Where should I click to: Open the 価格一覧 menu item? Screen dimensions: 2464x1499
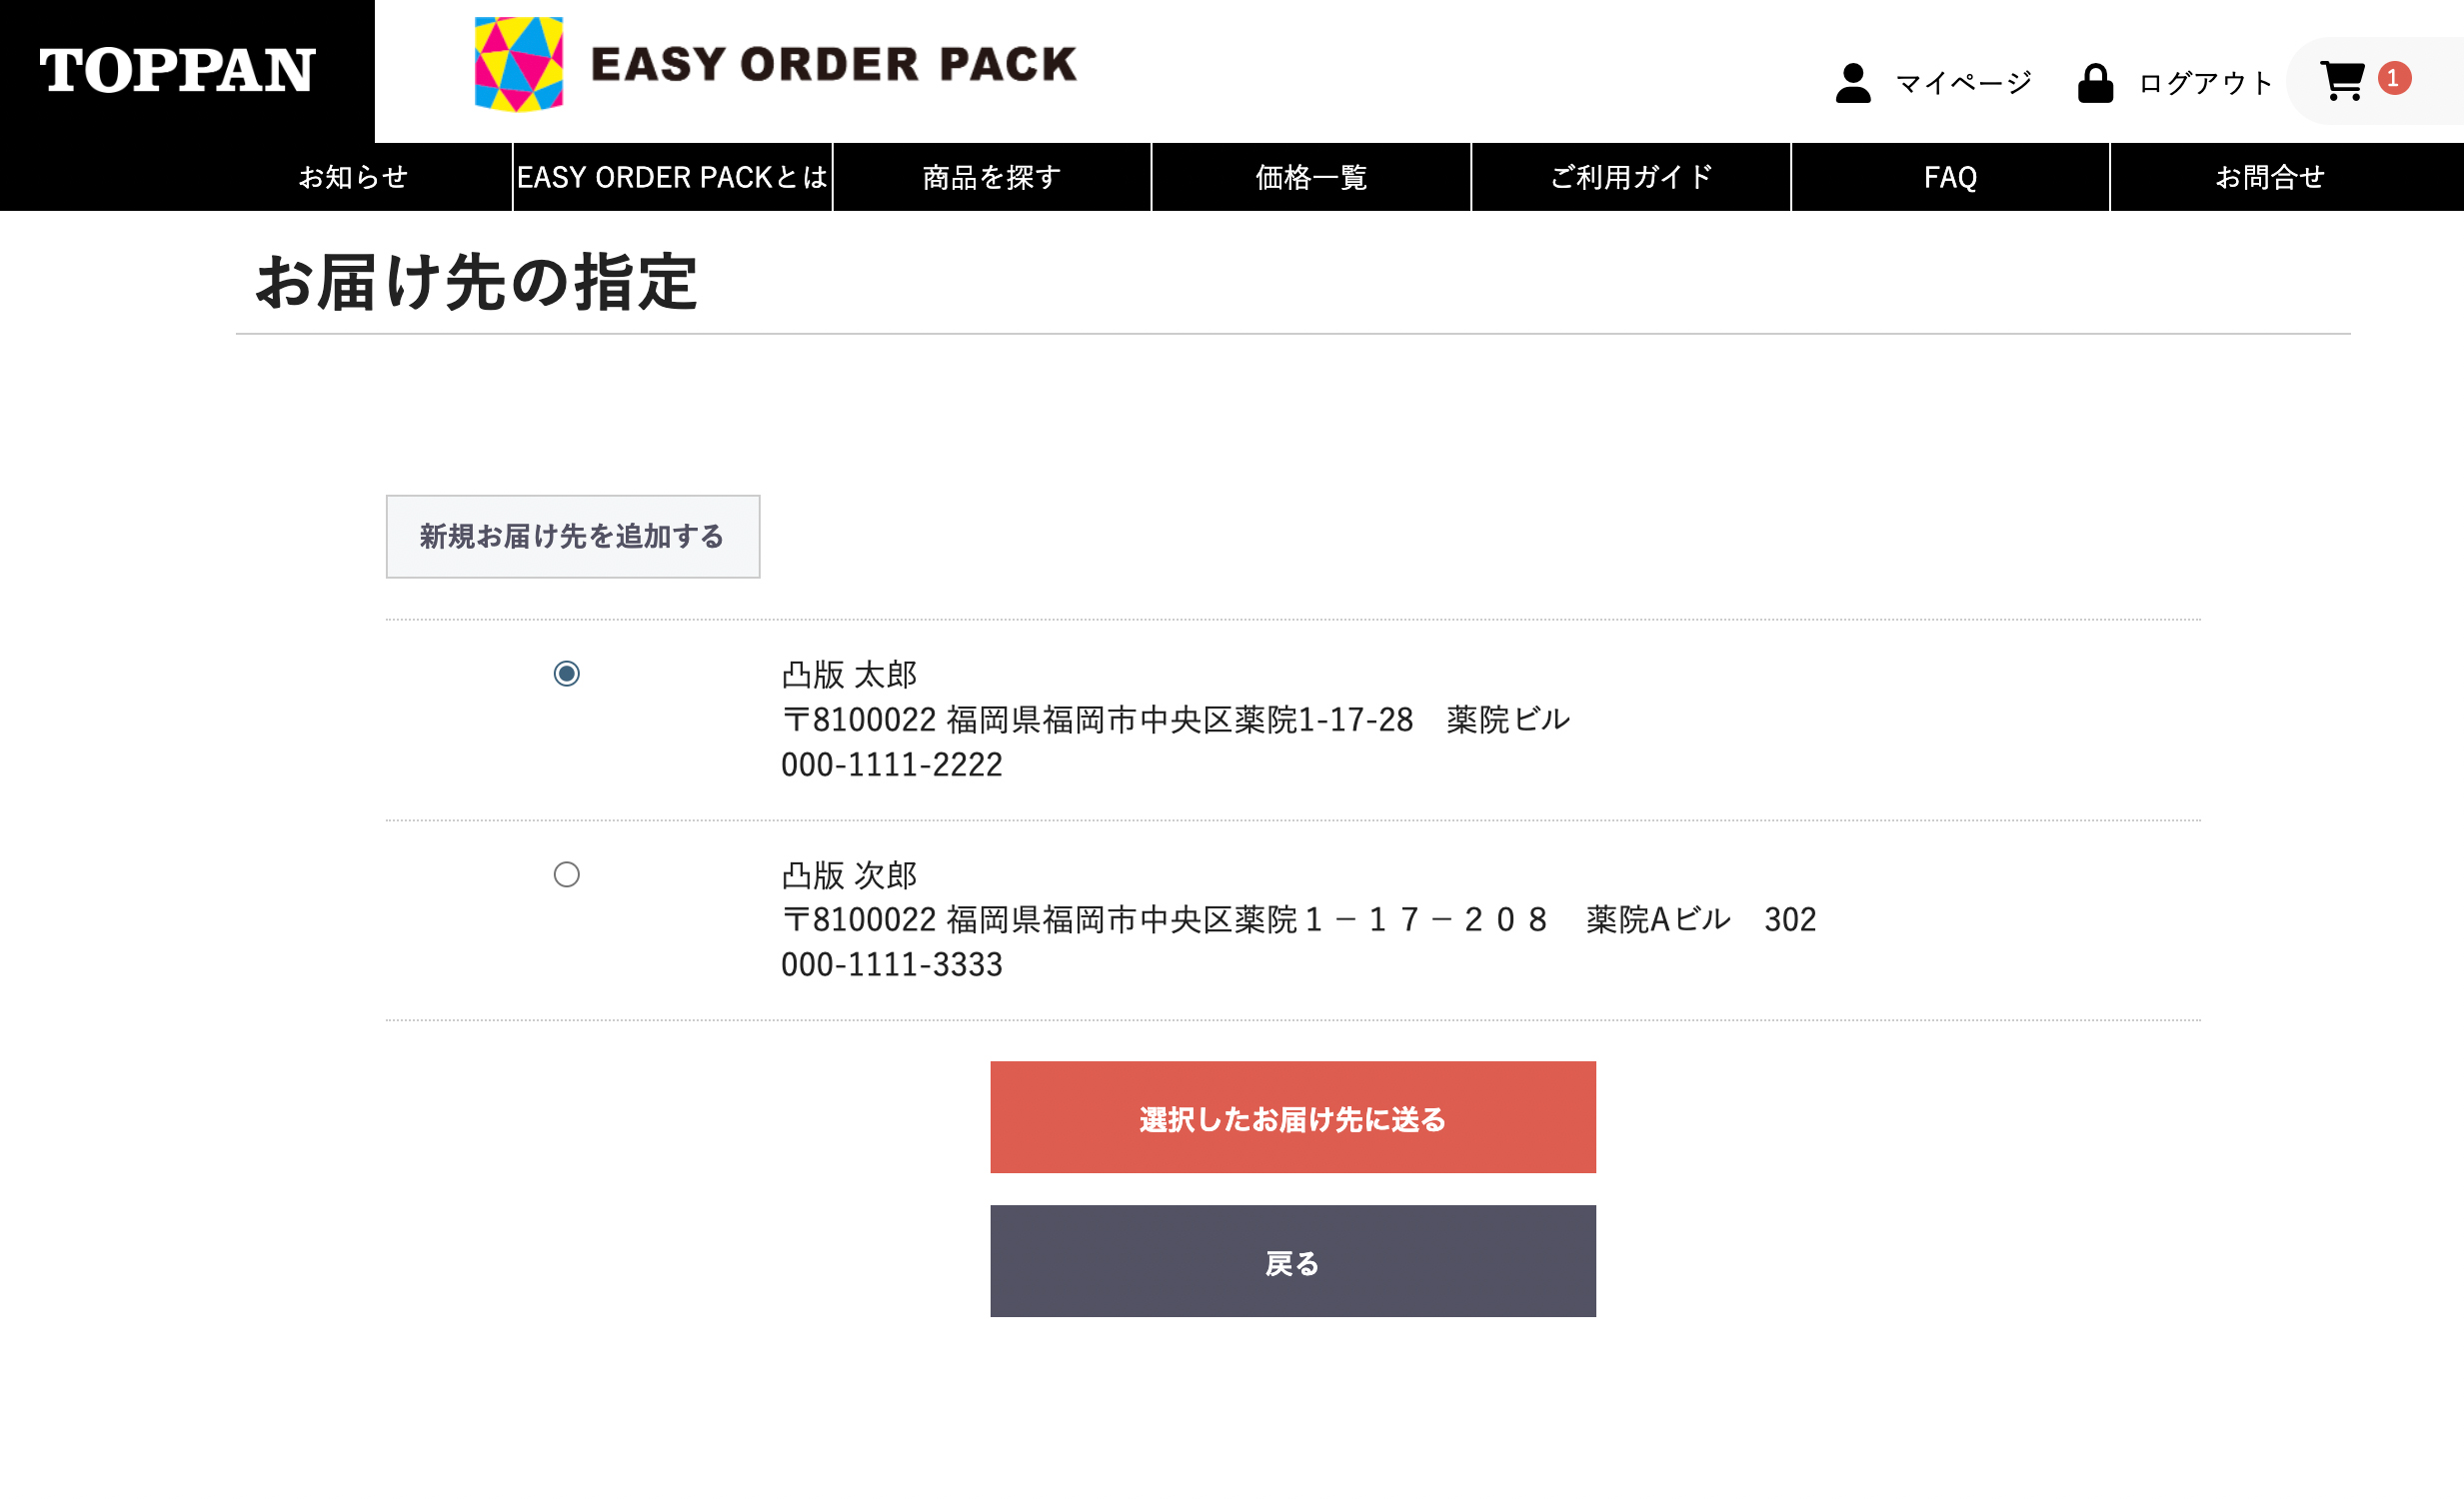click(x=1311, y=177)
